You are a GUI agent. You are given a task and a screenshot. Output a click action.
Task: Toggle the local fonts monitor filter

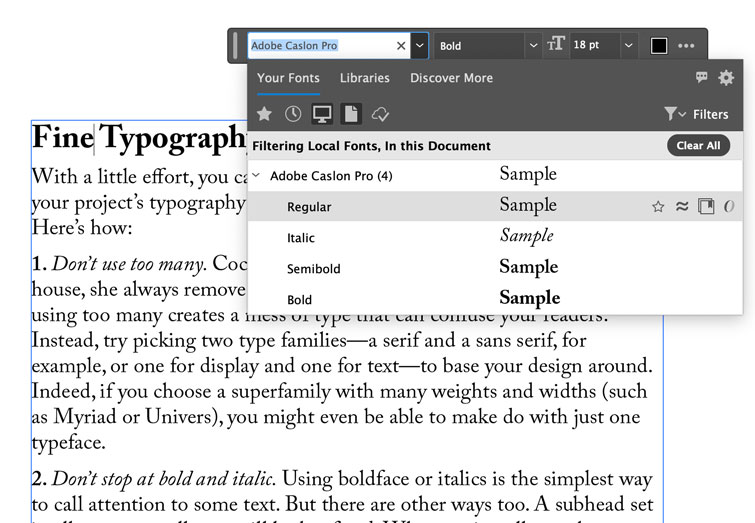point(322,114)
